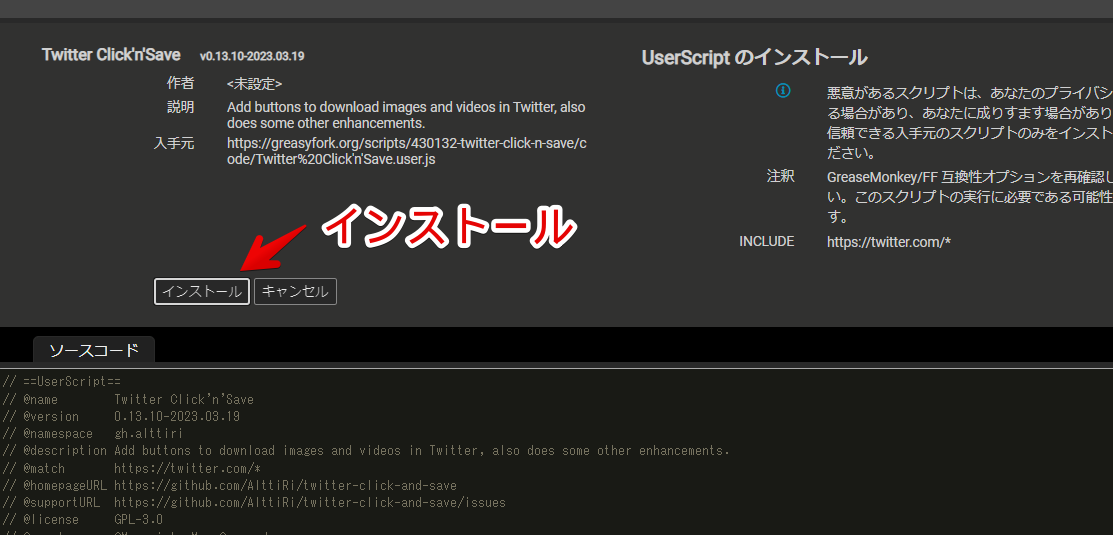Viewport: 1113px width, 535px height.
Task: Click the キャンセル button
Action: coord(295,292)
